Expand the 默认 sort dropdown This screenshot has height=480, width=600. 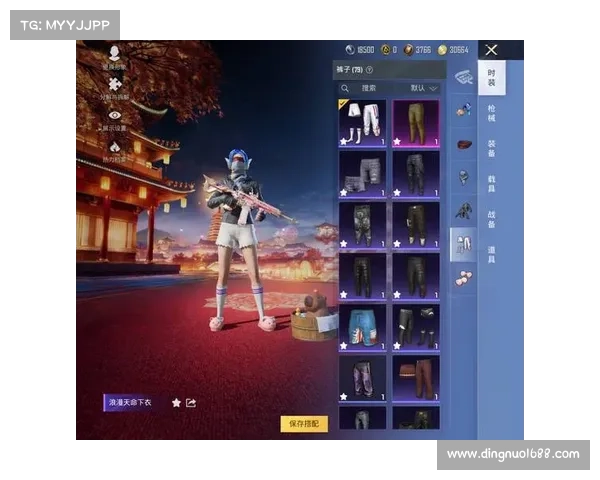(423, 88)
